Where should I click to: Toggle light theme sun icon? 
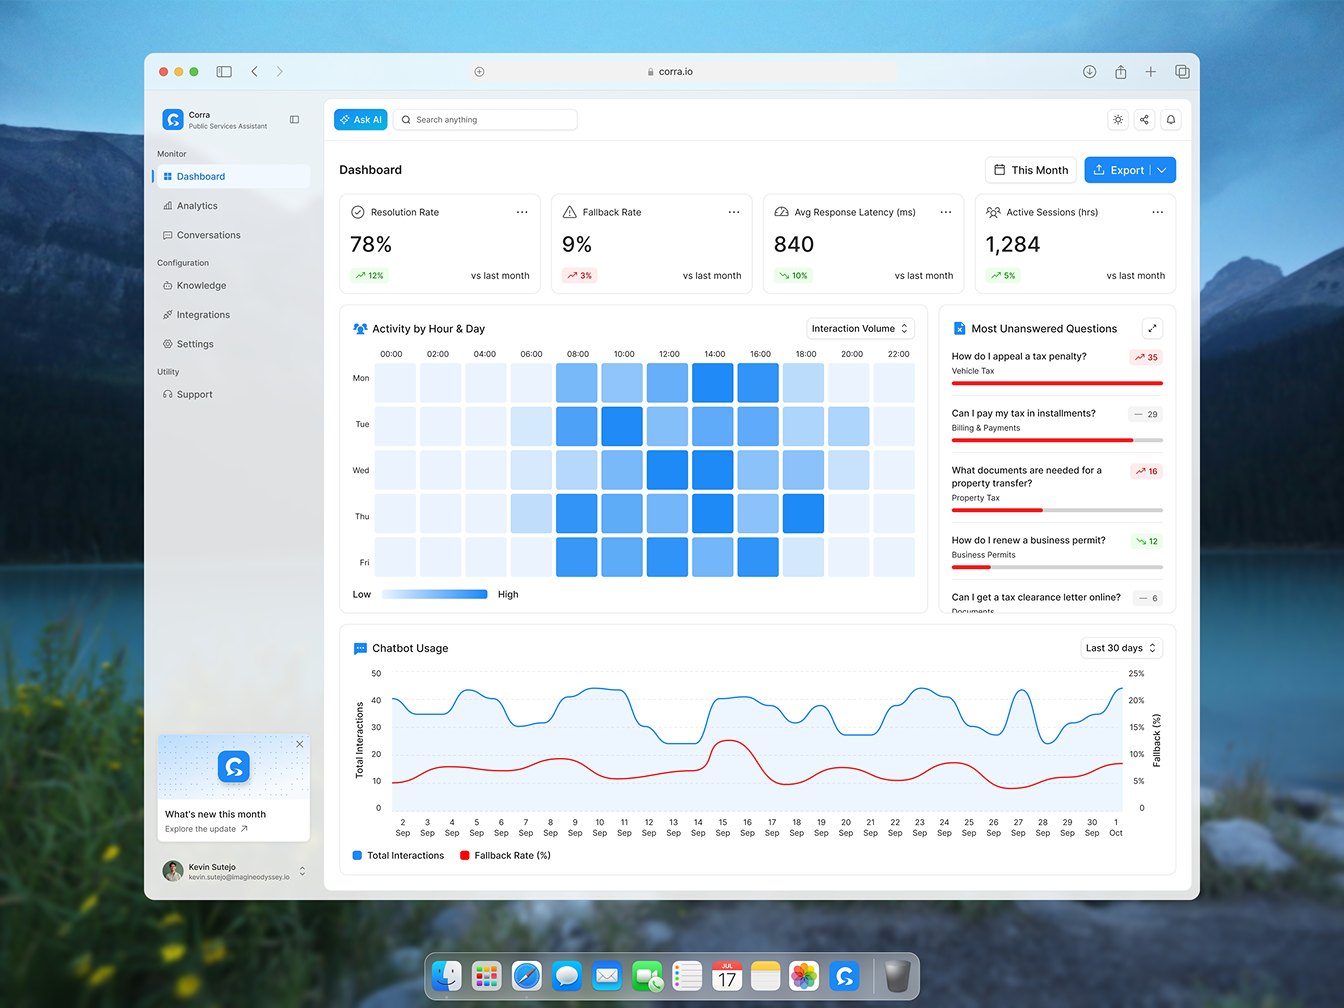click(1118, 120)
